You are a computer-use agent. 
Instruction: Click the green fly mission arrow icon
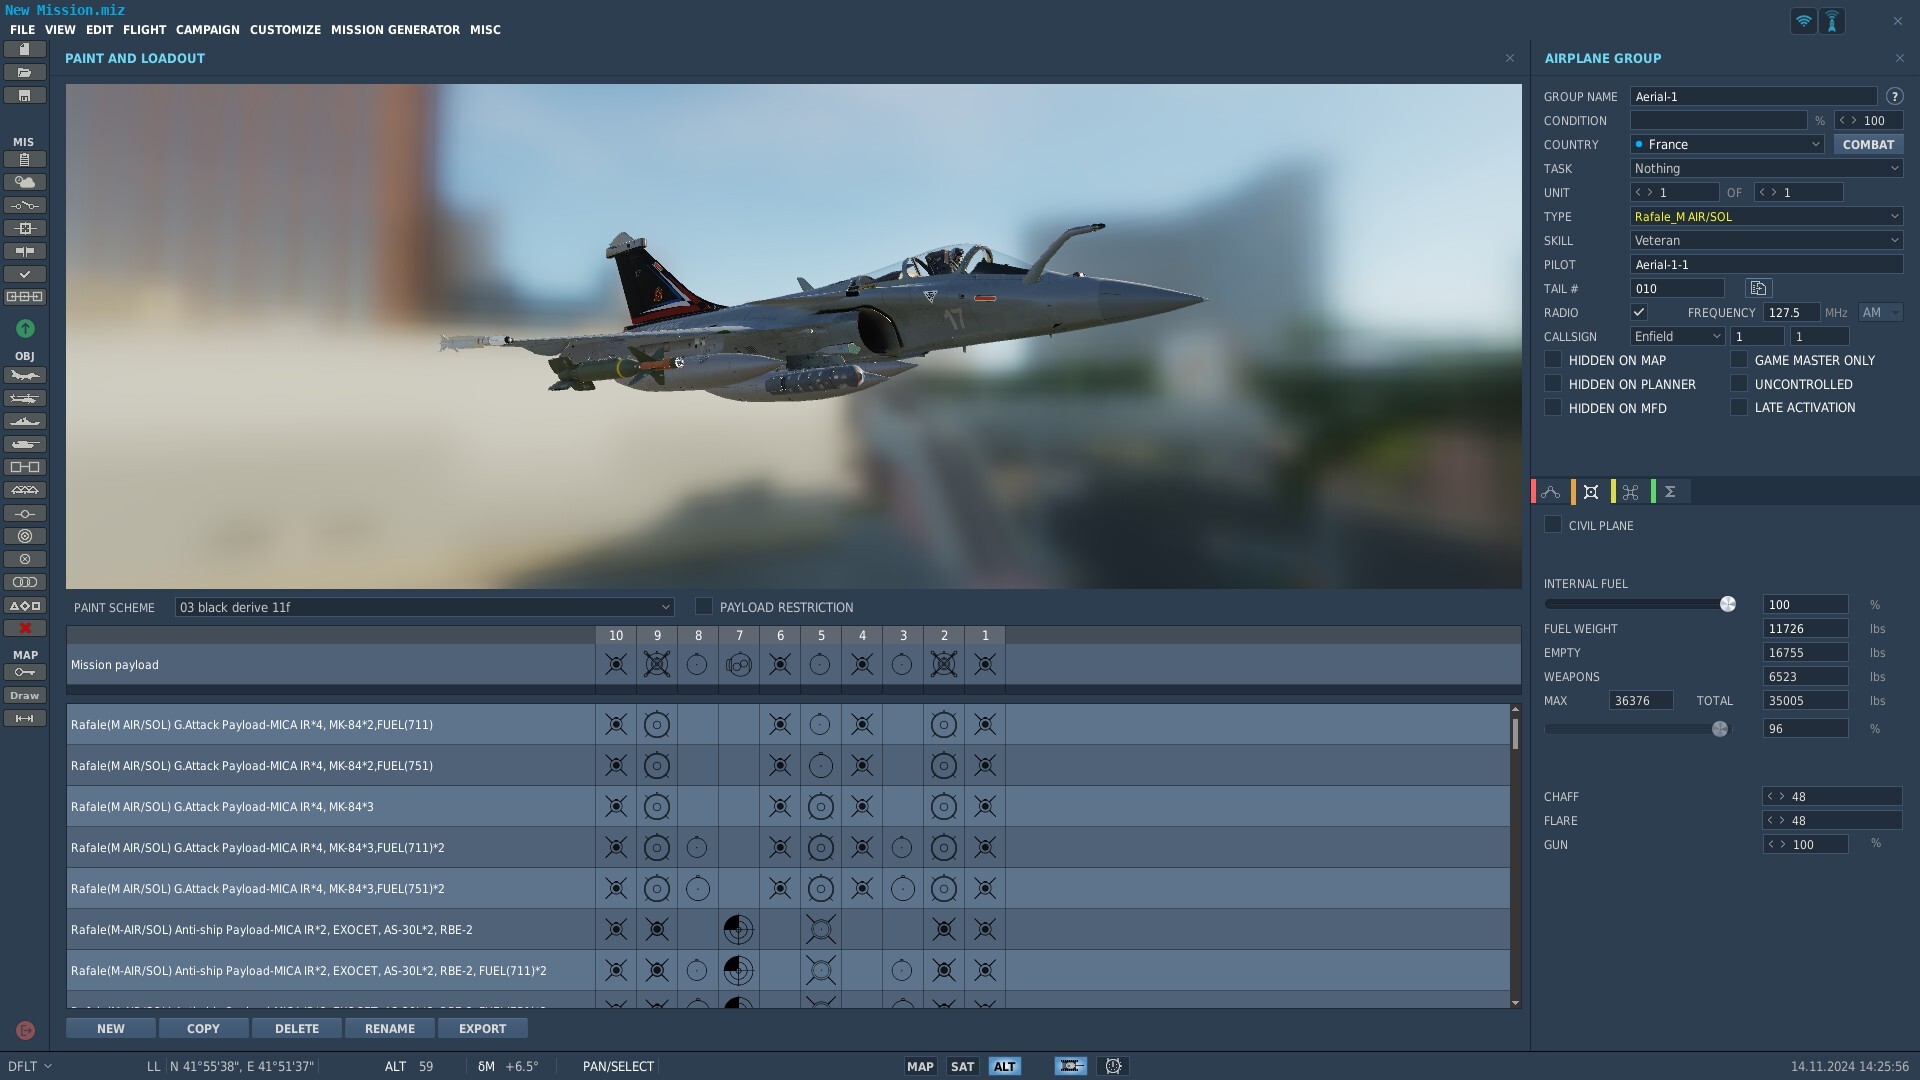(25, 328)
